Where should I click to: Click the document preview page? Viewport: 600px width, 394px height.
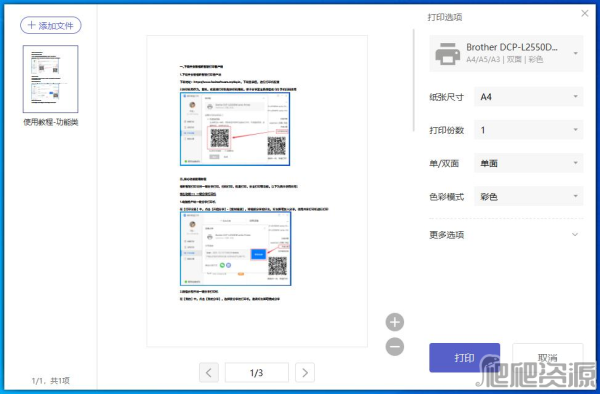(x=257, y=191)
